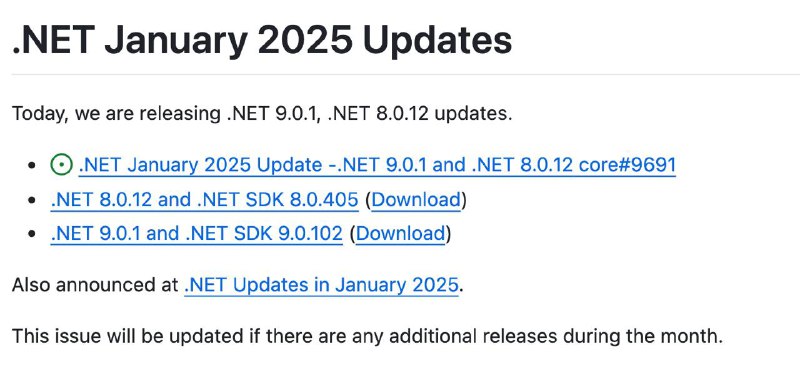This screenshot has height=391, width=800.
Task: Open the .NET 9.0.1 and SDK 9.0.102 link
Action: (x=196, y=233)
